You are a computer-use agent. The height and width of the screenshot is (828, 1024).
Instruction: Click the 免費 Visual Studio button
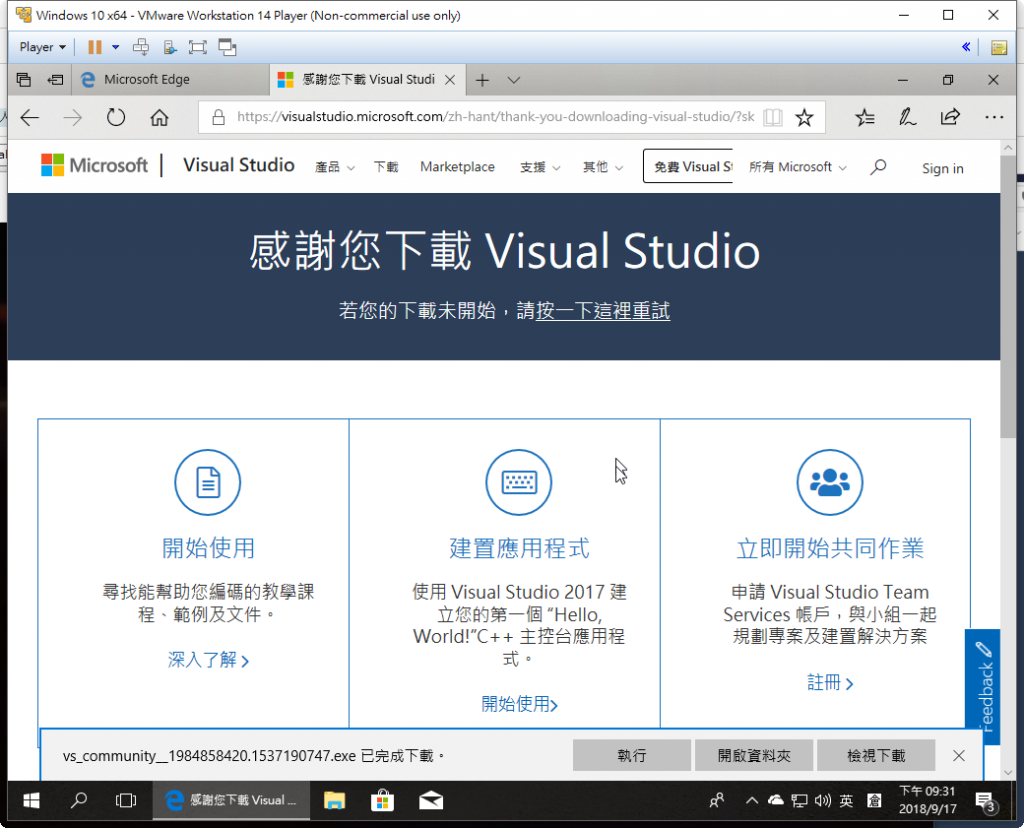click(688, 167)
